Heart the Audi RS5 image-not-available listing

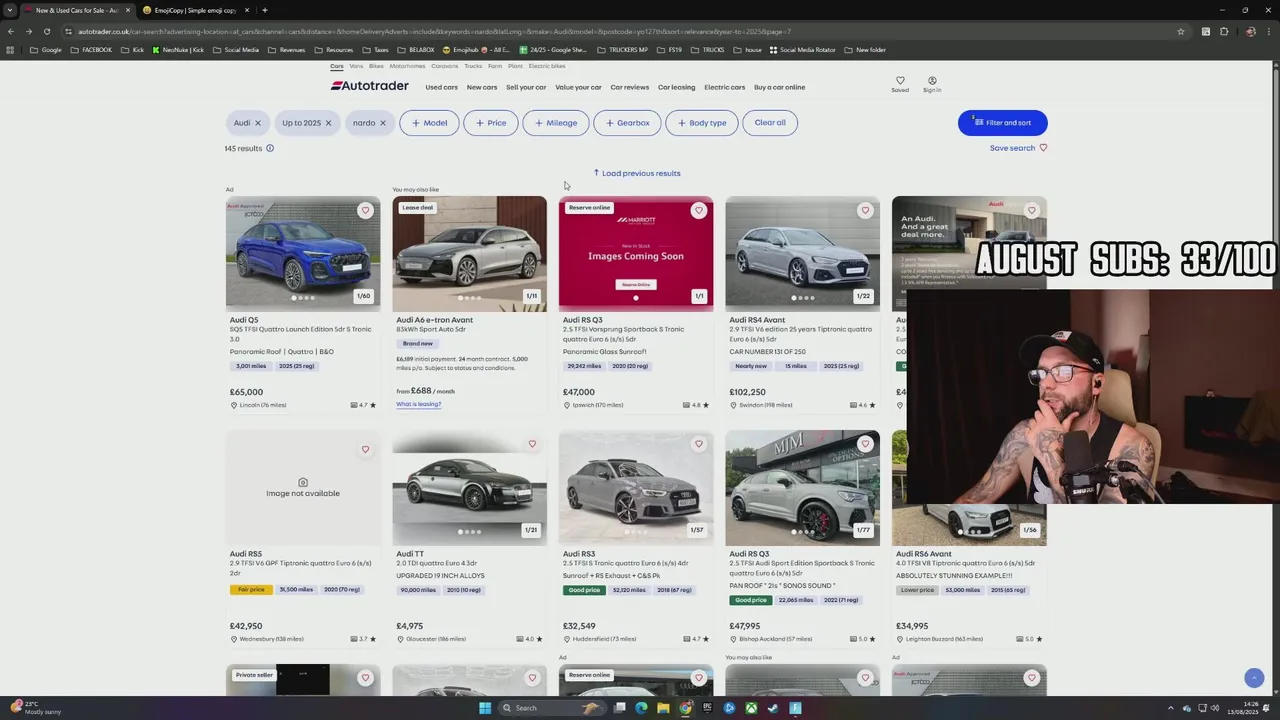click(x=365, y=449)
